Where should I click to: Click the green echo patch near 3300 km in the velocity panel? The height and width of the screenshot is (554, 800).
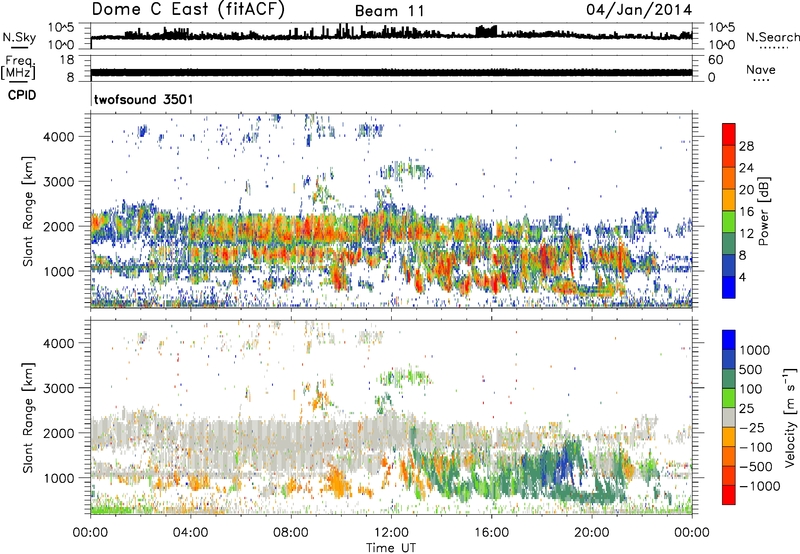[x=405, y=378]
